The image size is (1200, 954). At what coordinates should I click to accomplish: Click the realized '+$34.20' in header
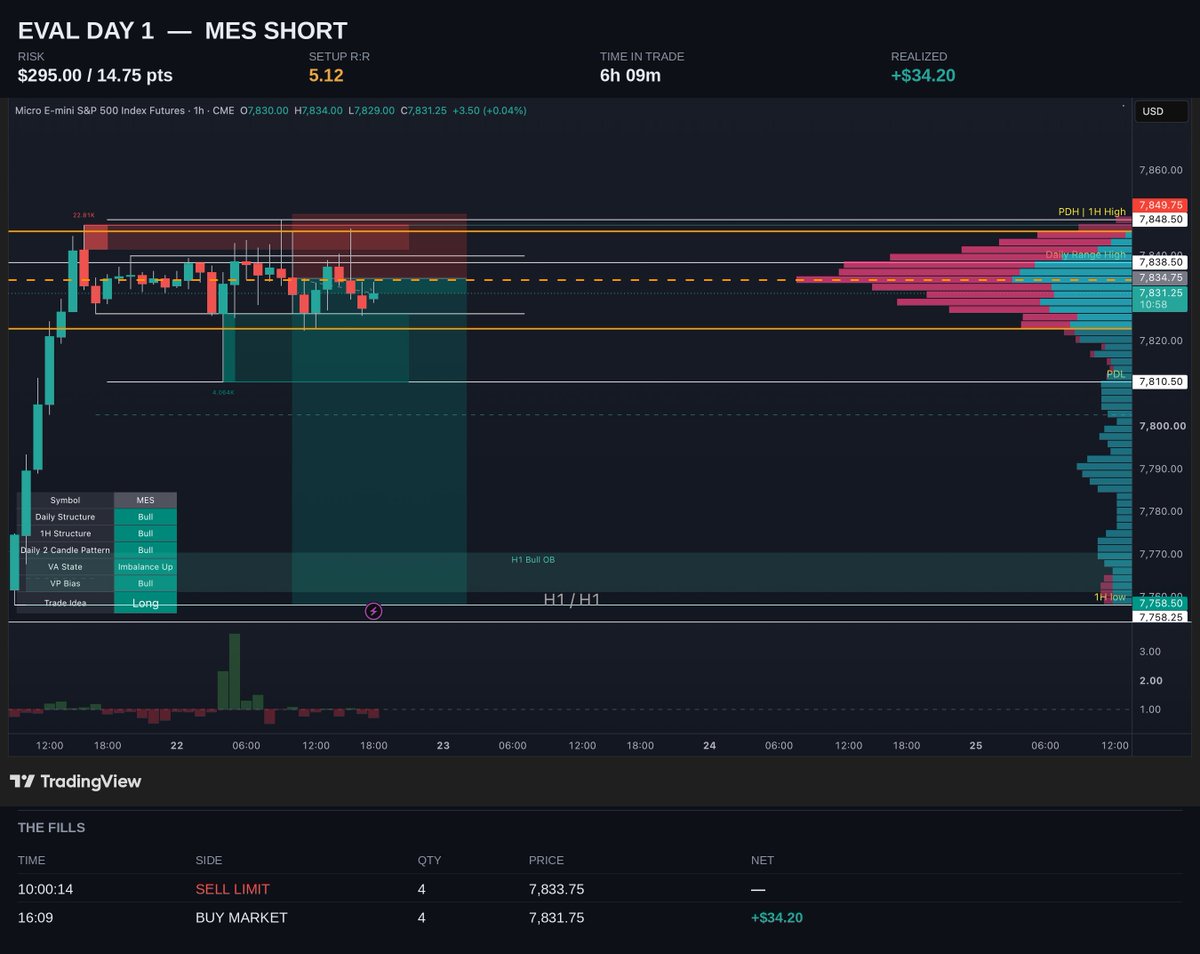click(x=922, y=75)
